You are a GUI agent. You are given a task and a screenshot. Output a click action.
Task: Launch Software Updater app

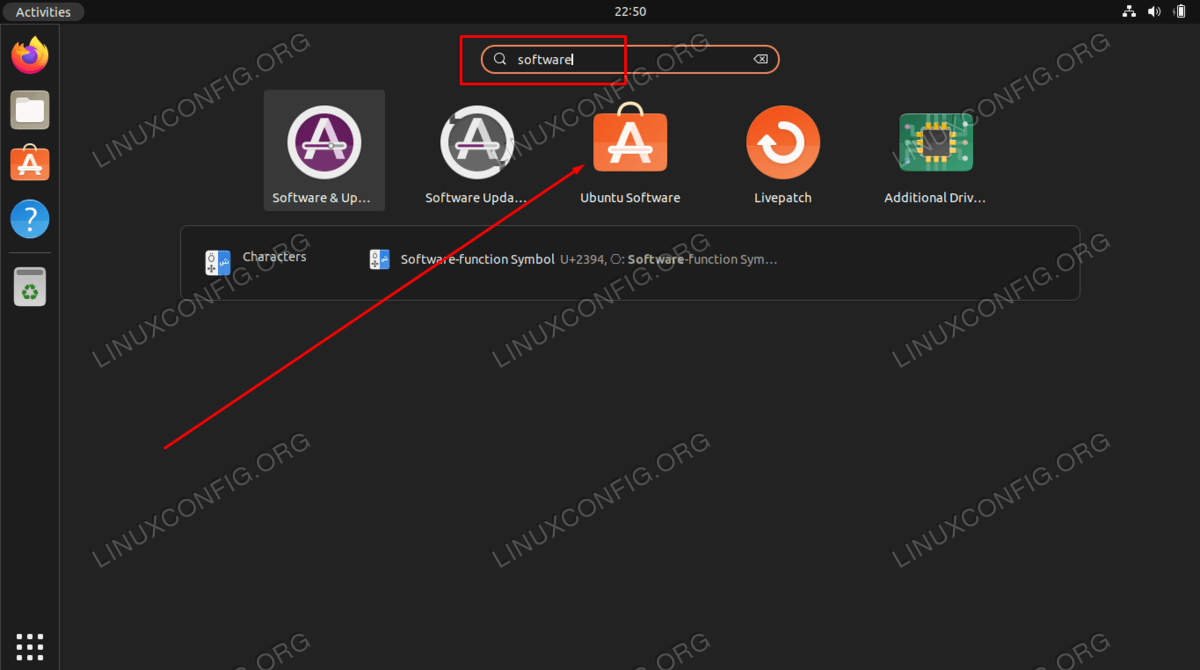point(477,150)
